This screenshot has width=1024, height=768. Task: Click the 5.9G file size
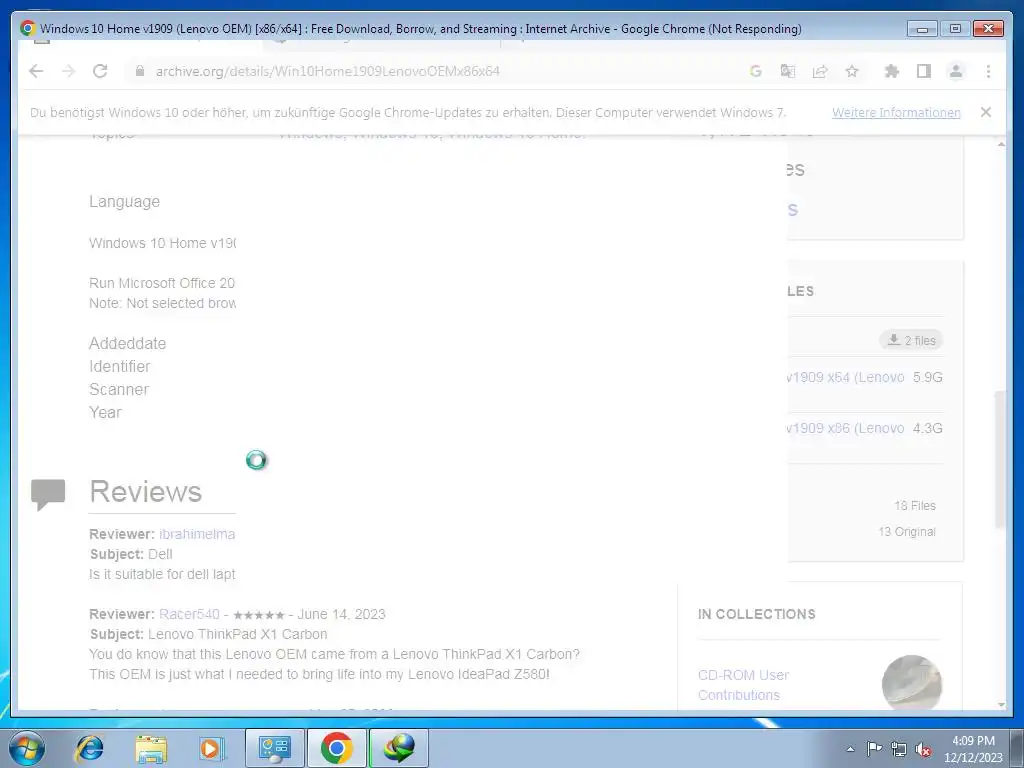[927, 377]
